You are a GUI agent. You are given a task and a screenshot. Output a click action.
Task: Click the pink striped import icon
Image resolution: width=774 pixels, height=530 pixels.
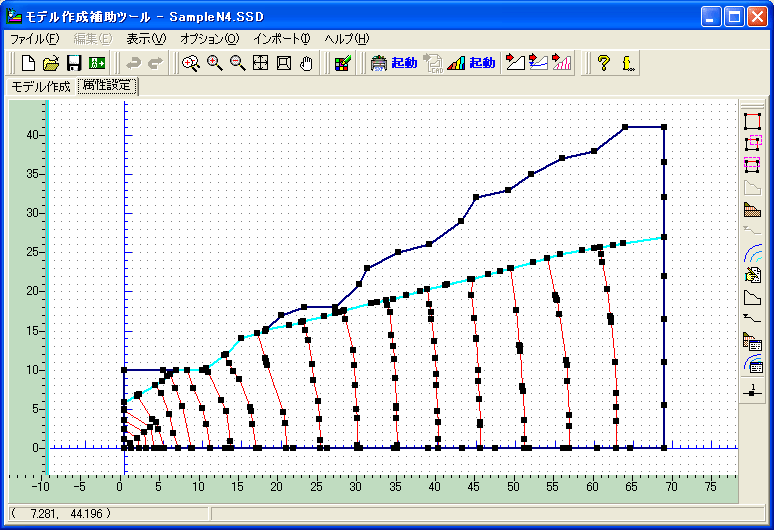562,63
